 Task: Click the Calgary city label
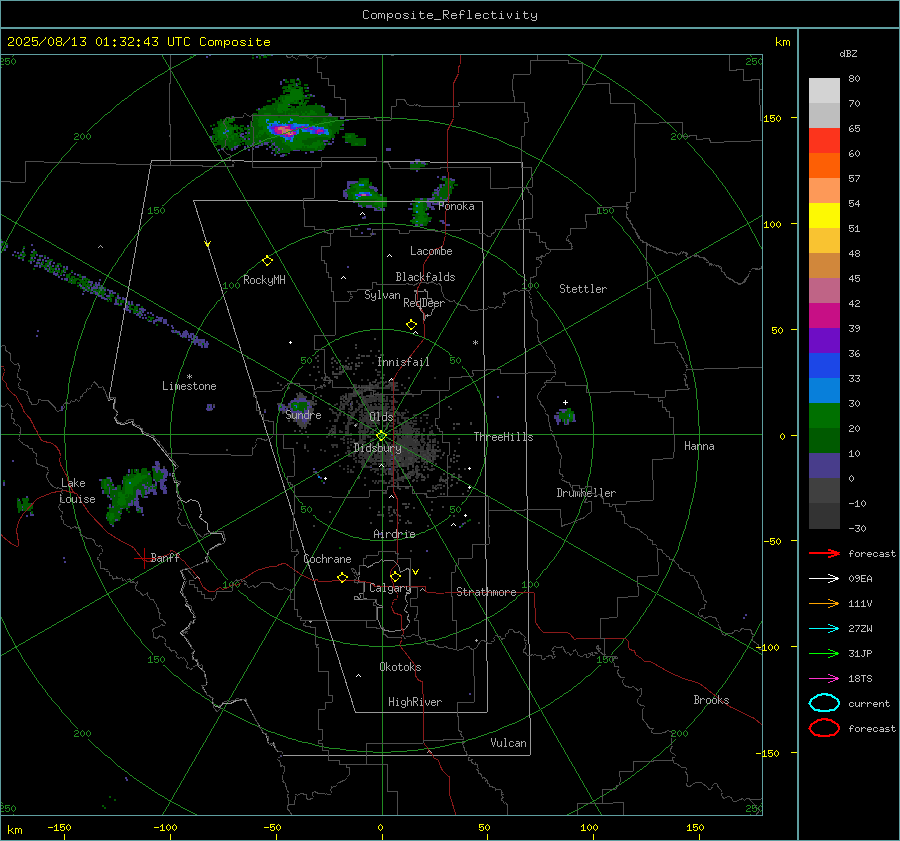click(x=390, y=588)
